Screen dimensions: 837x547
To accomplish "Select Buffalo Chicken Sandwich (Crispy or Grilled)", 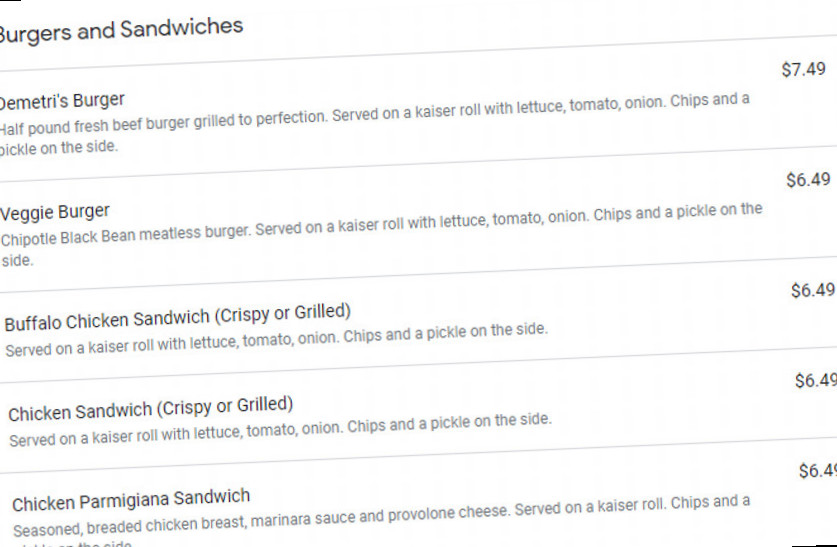I will (x=178, y=317).
